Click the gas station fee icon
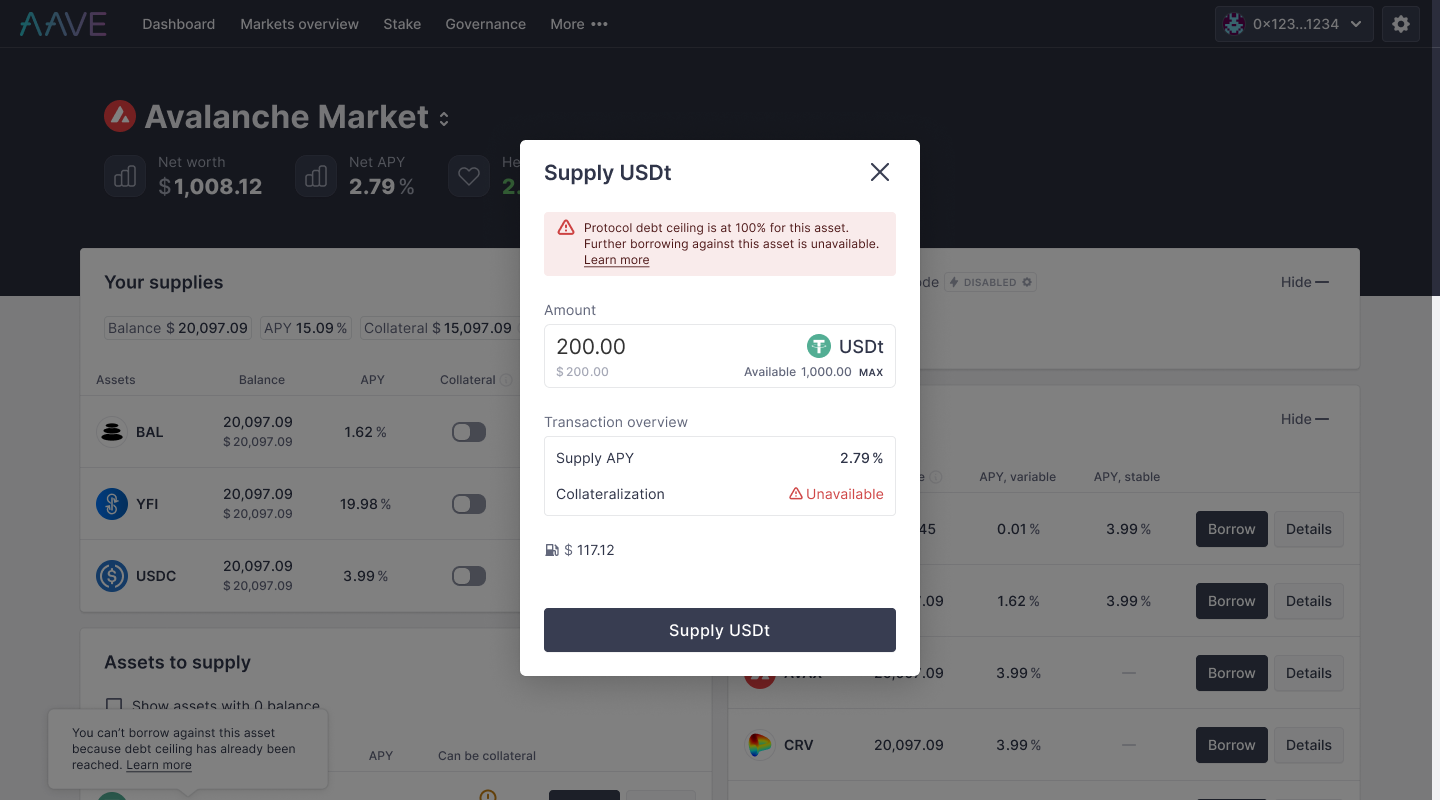 (x=551, y=549)
